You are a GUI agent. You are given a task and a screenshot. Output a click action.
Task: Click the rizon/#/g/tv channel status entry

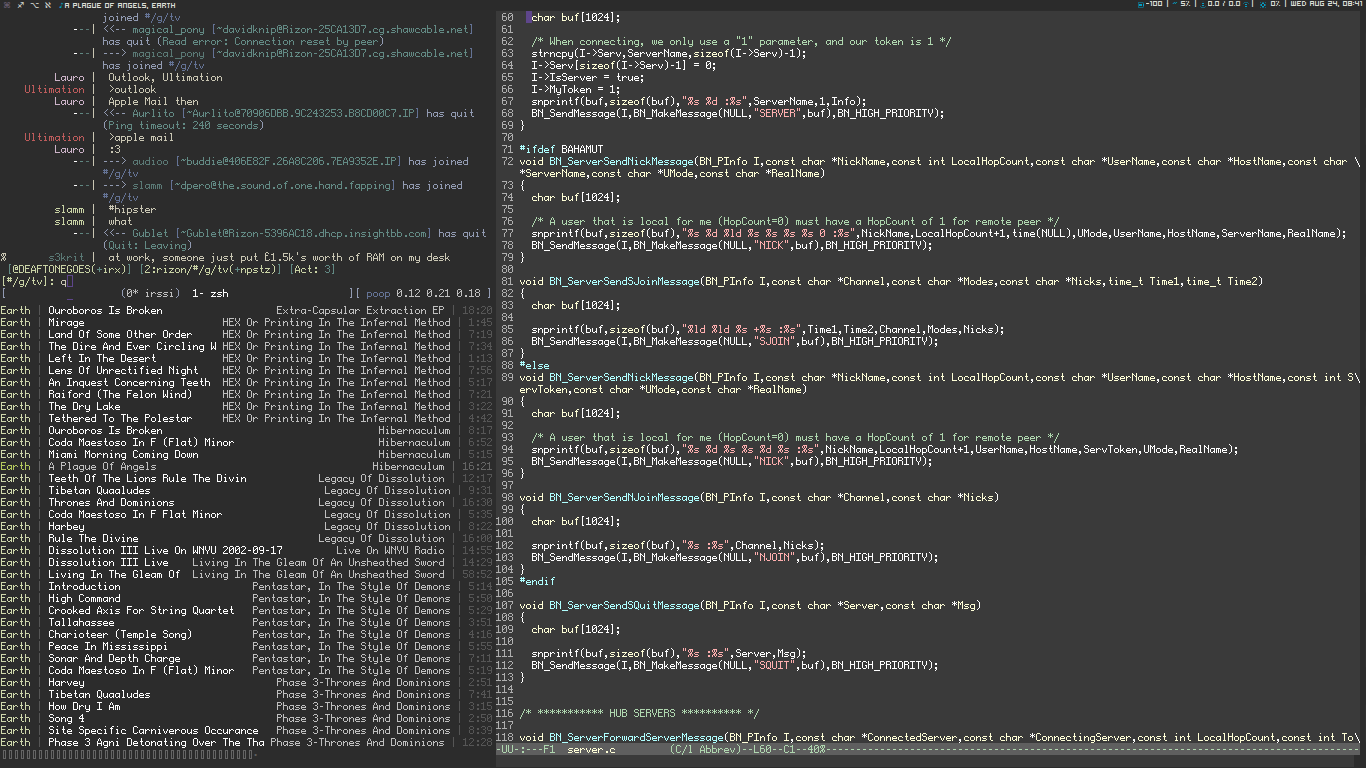[x=212, y=270]
